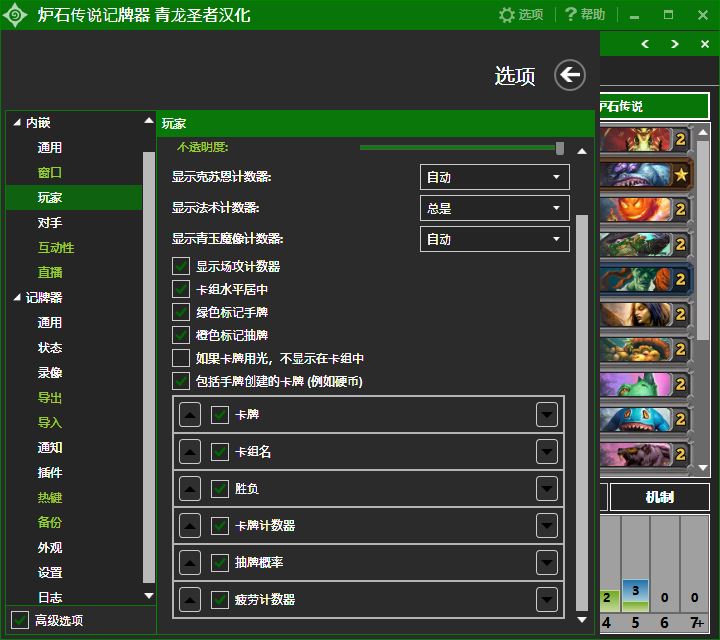Open 显示克苏恩计数器 dropdown
The height and width of the screenshot is (640, 720).
495,177
